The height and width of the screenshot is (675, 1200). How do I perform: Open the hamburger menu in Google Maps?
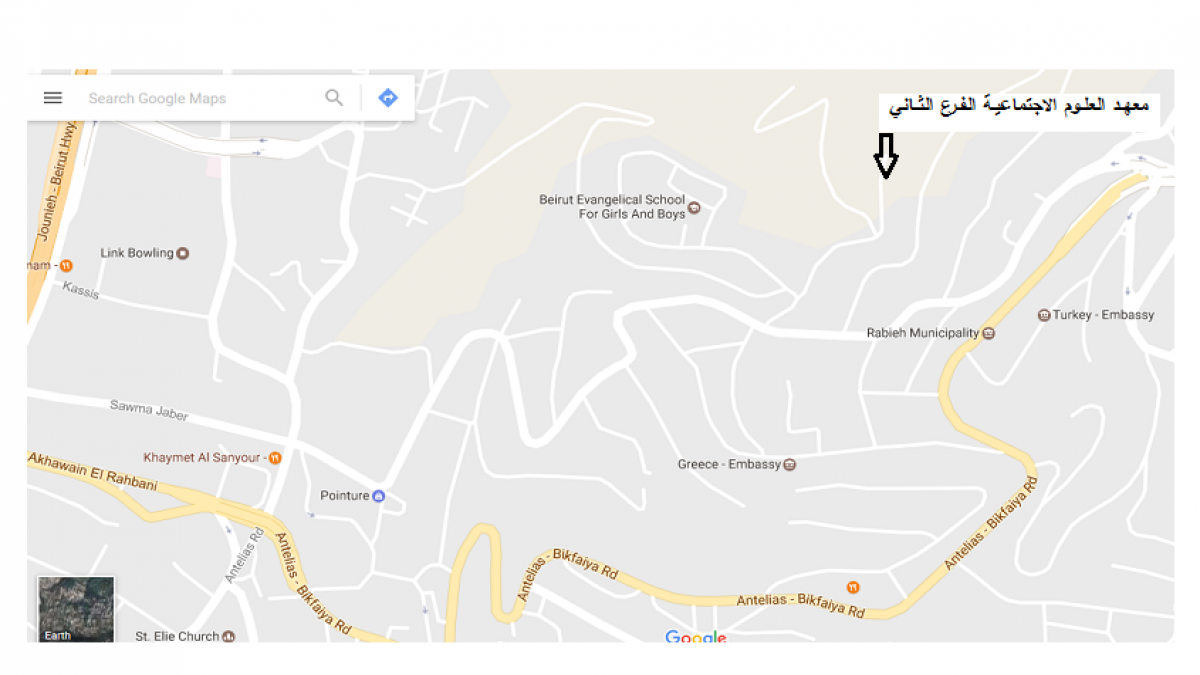[53, 98]
